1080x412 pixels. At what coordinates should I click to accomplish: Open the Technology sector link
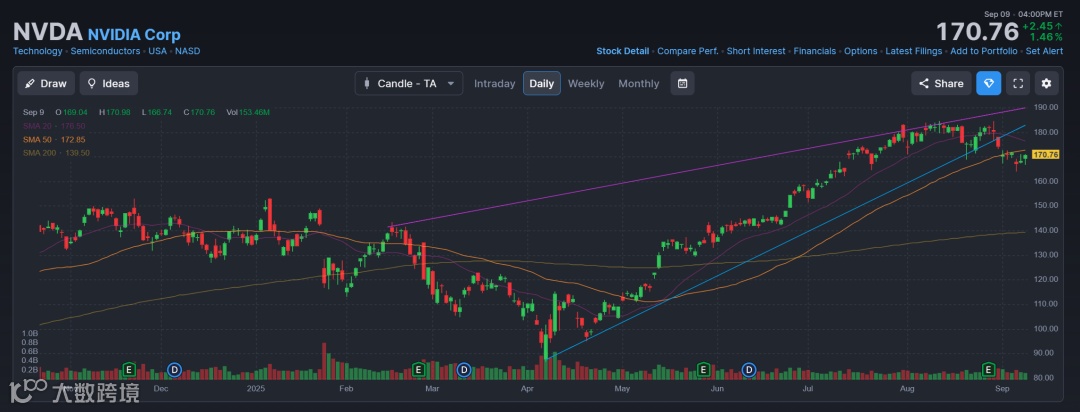38,51
